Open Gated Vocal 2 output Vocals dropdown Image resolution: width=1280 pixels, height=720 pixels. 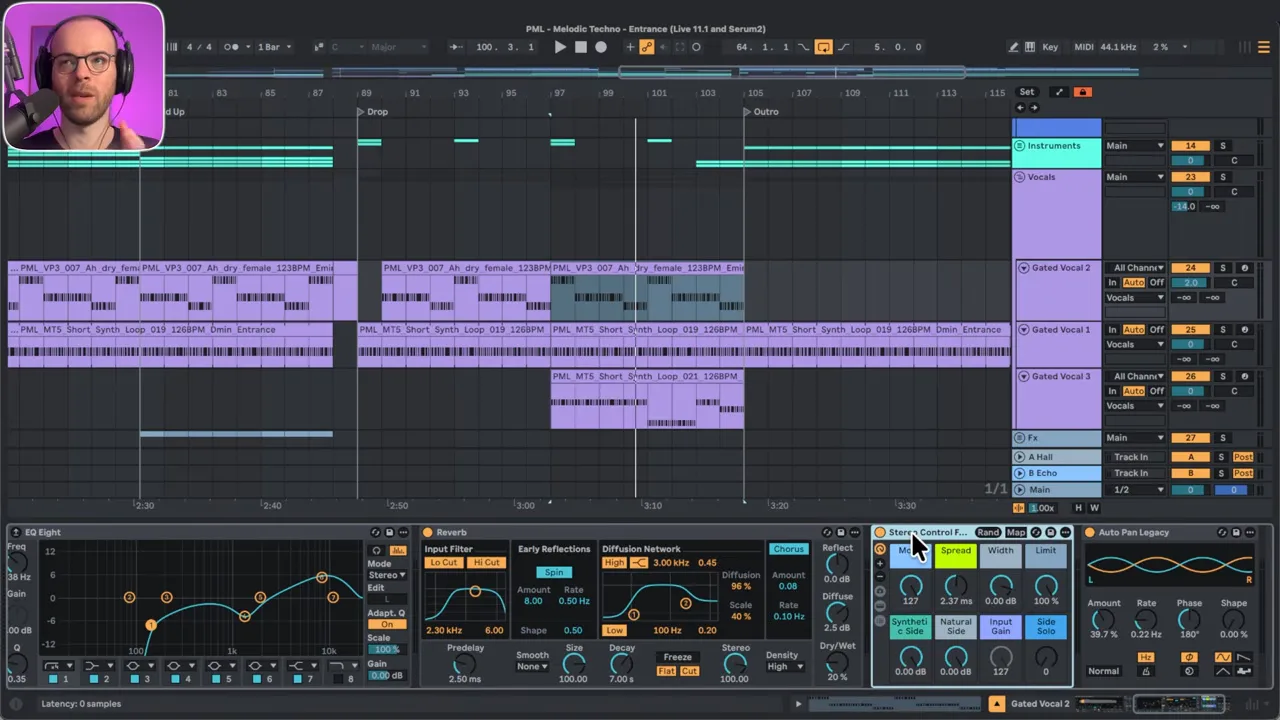(1134, 298)
